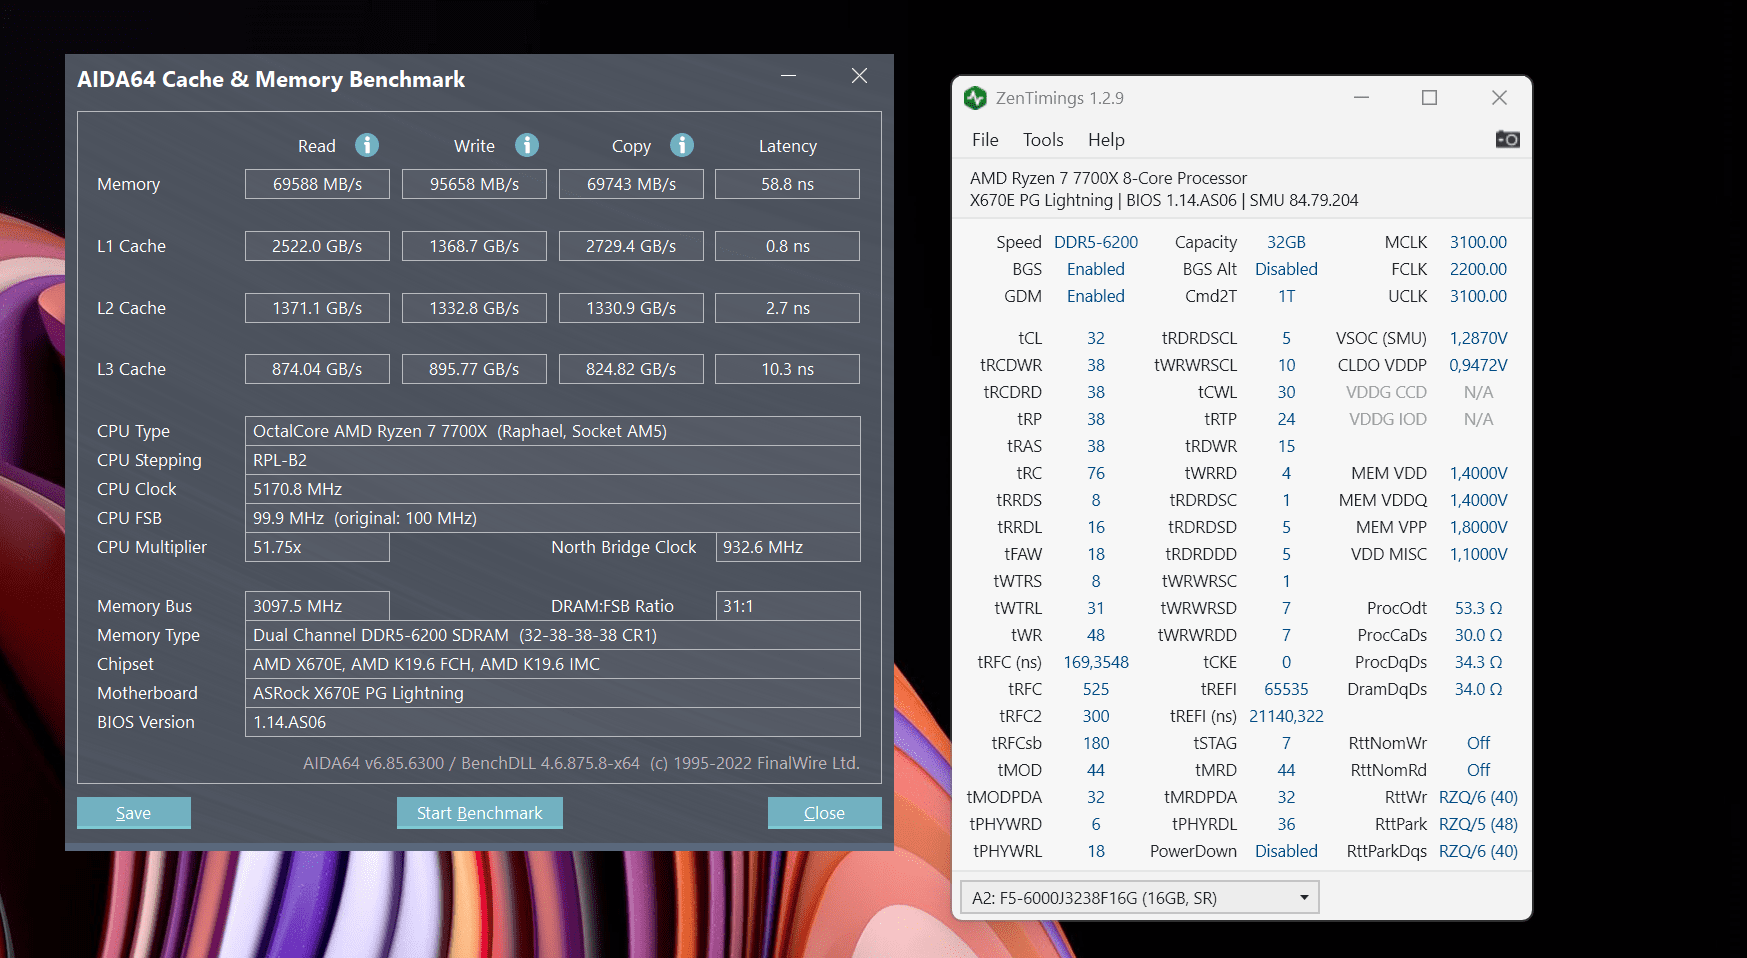
Task: Click Start Benchmark button
Action: point(480,813)
